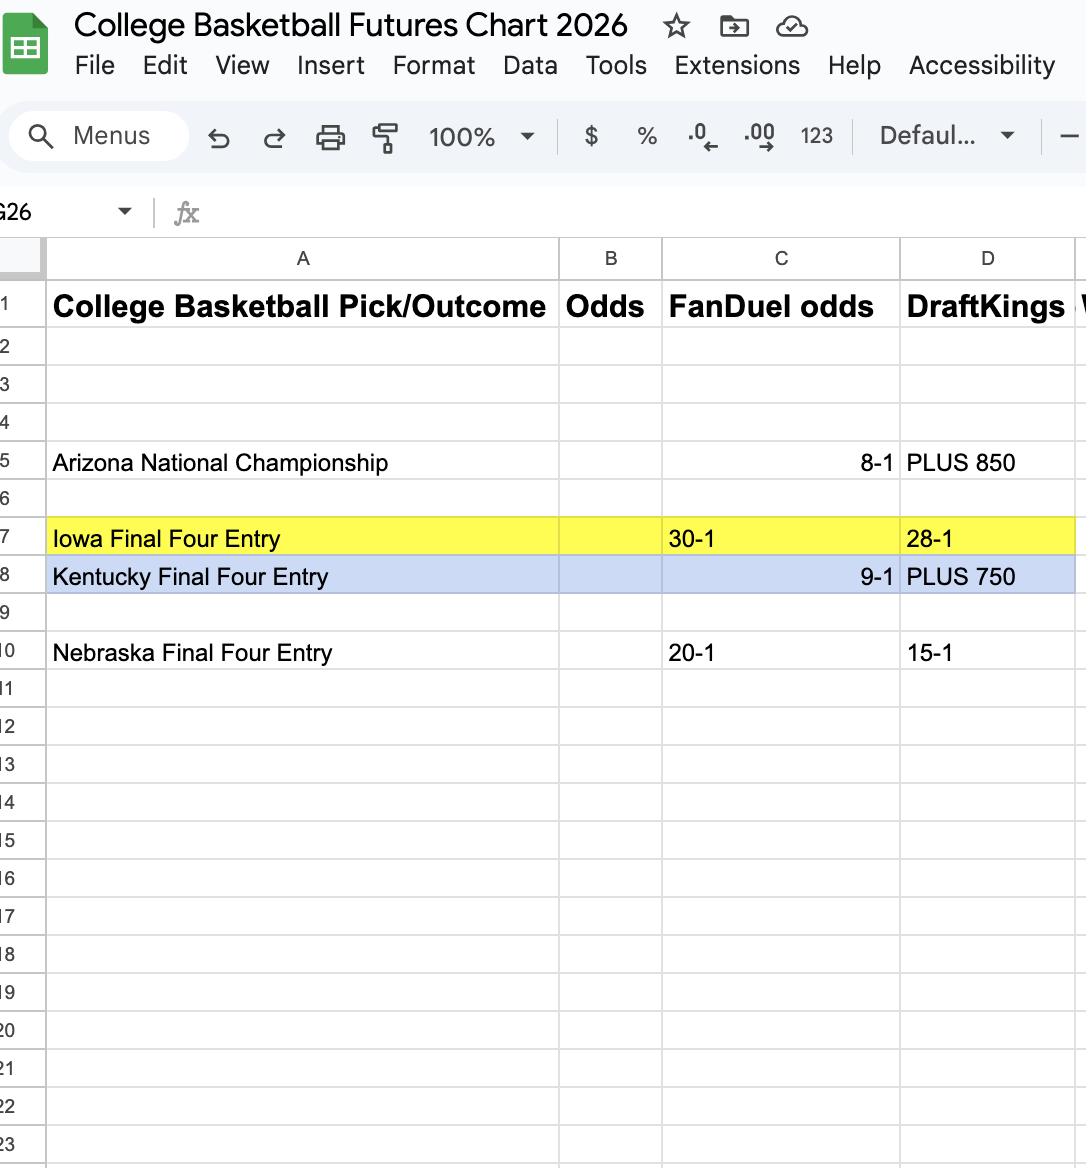Apply percent format to cell

[647, 136]
